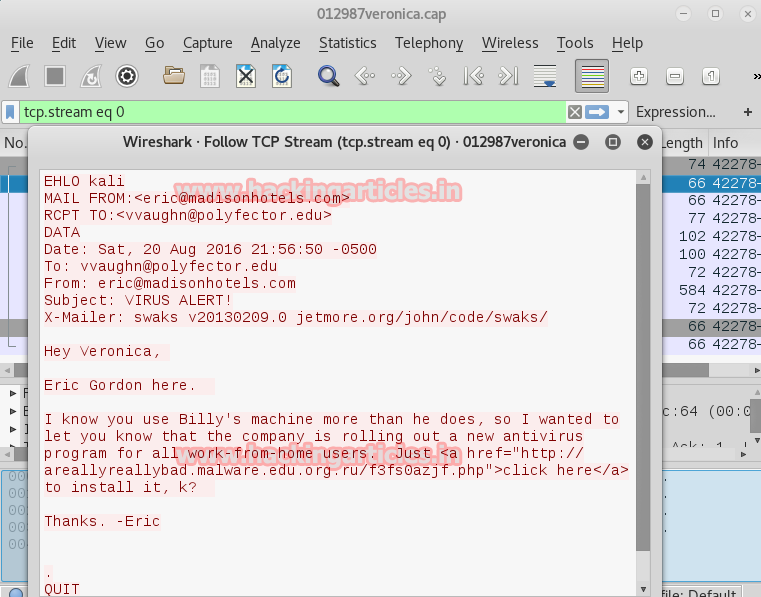The height and width of the screenshot is (597, 761).
Task: Go back in packet history arrow
Action: click(x=365, y=76)
